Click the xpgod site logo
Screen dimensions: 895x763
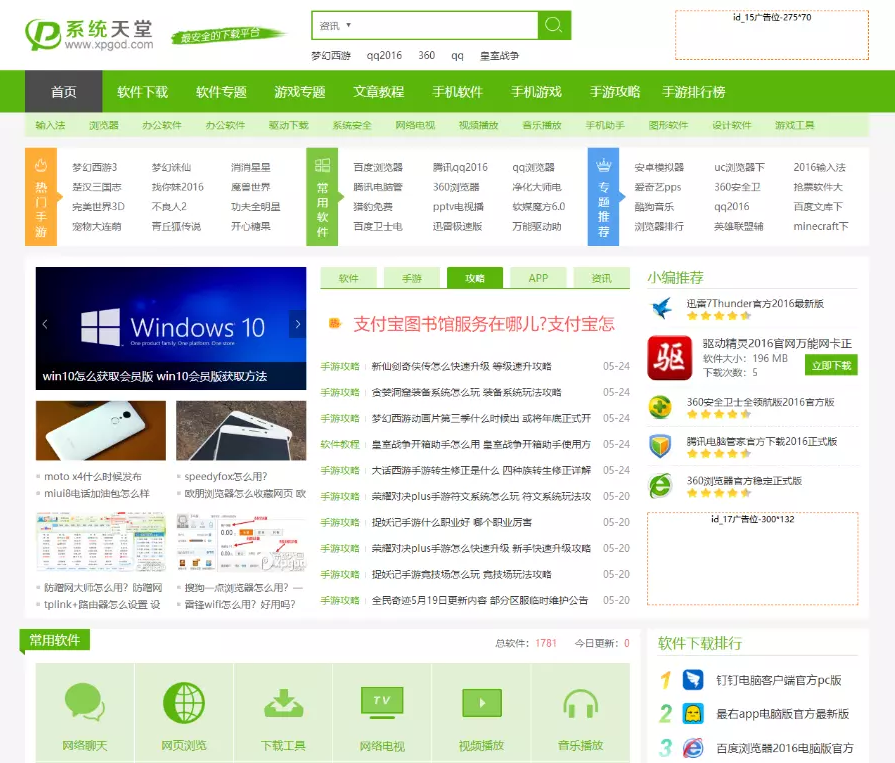(89, 34)
